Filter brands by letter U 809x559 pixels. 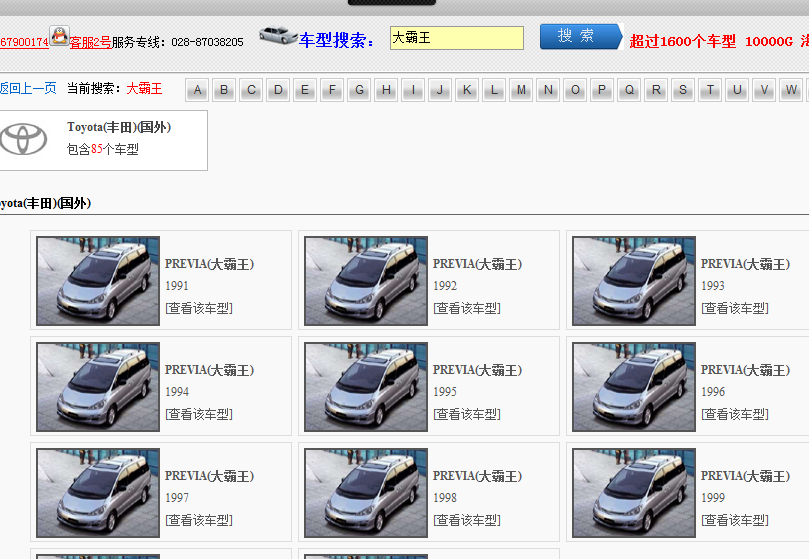pos(737,90)
